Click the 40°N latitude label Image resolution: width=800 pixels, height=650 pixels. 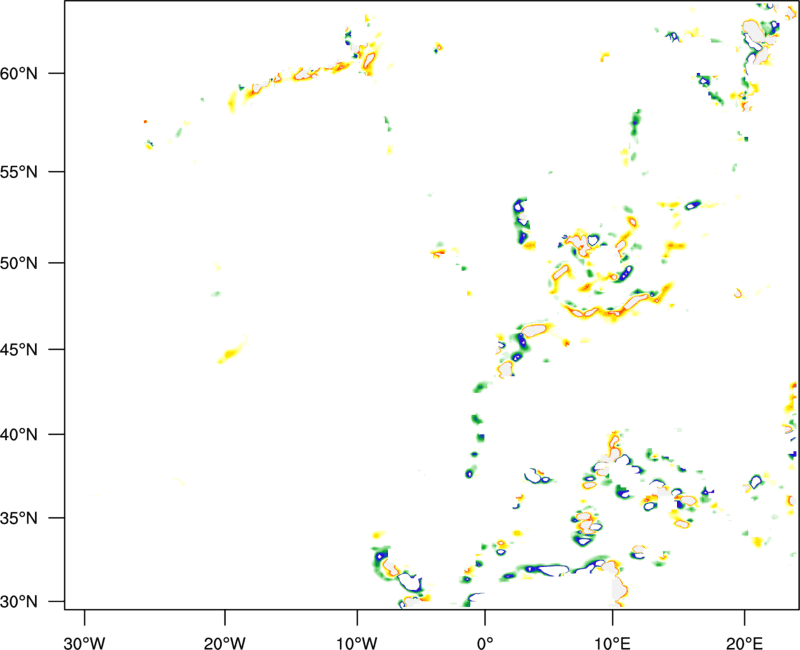tap(19, 435)
